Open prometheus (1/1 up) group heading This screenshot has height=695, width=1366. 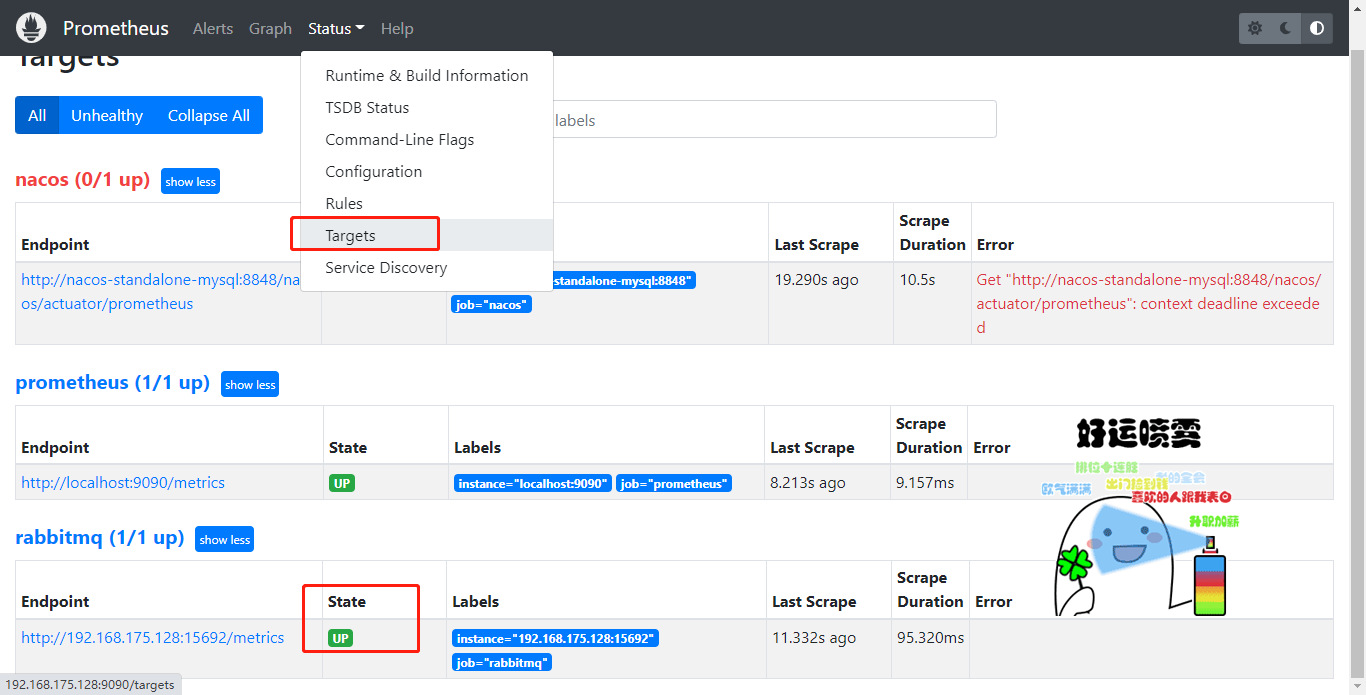pyautogui.click(x=113, y=383)
